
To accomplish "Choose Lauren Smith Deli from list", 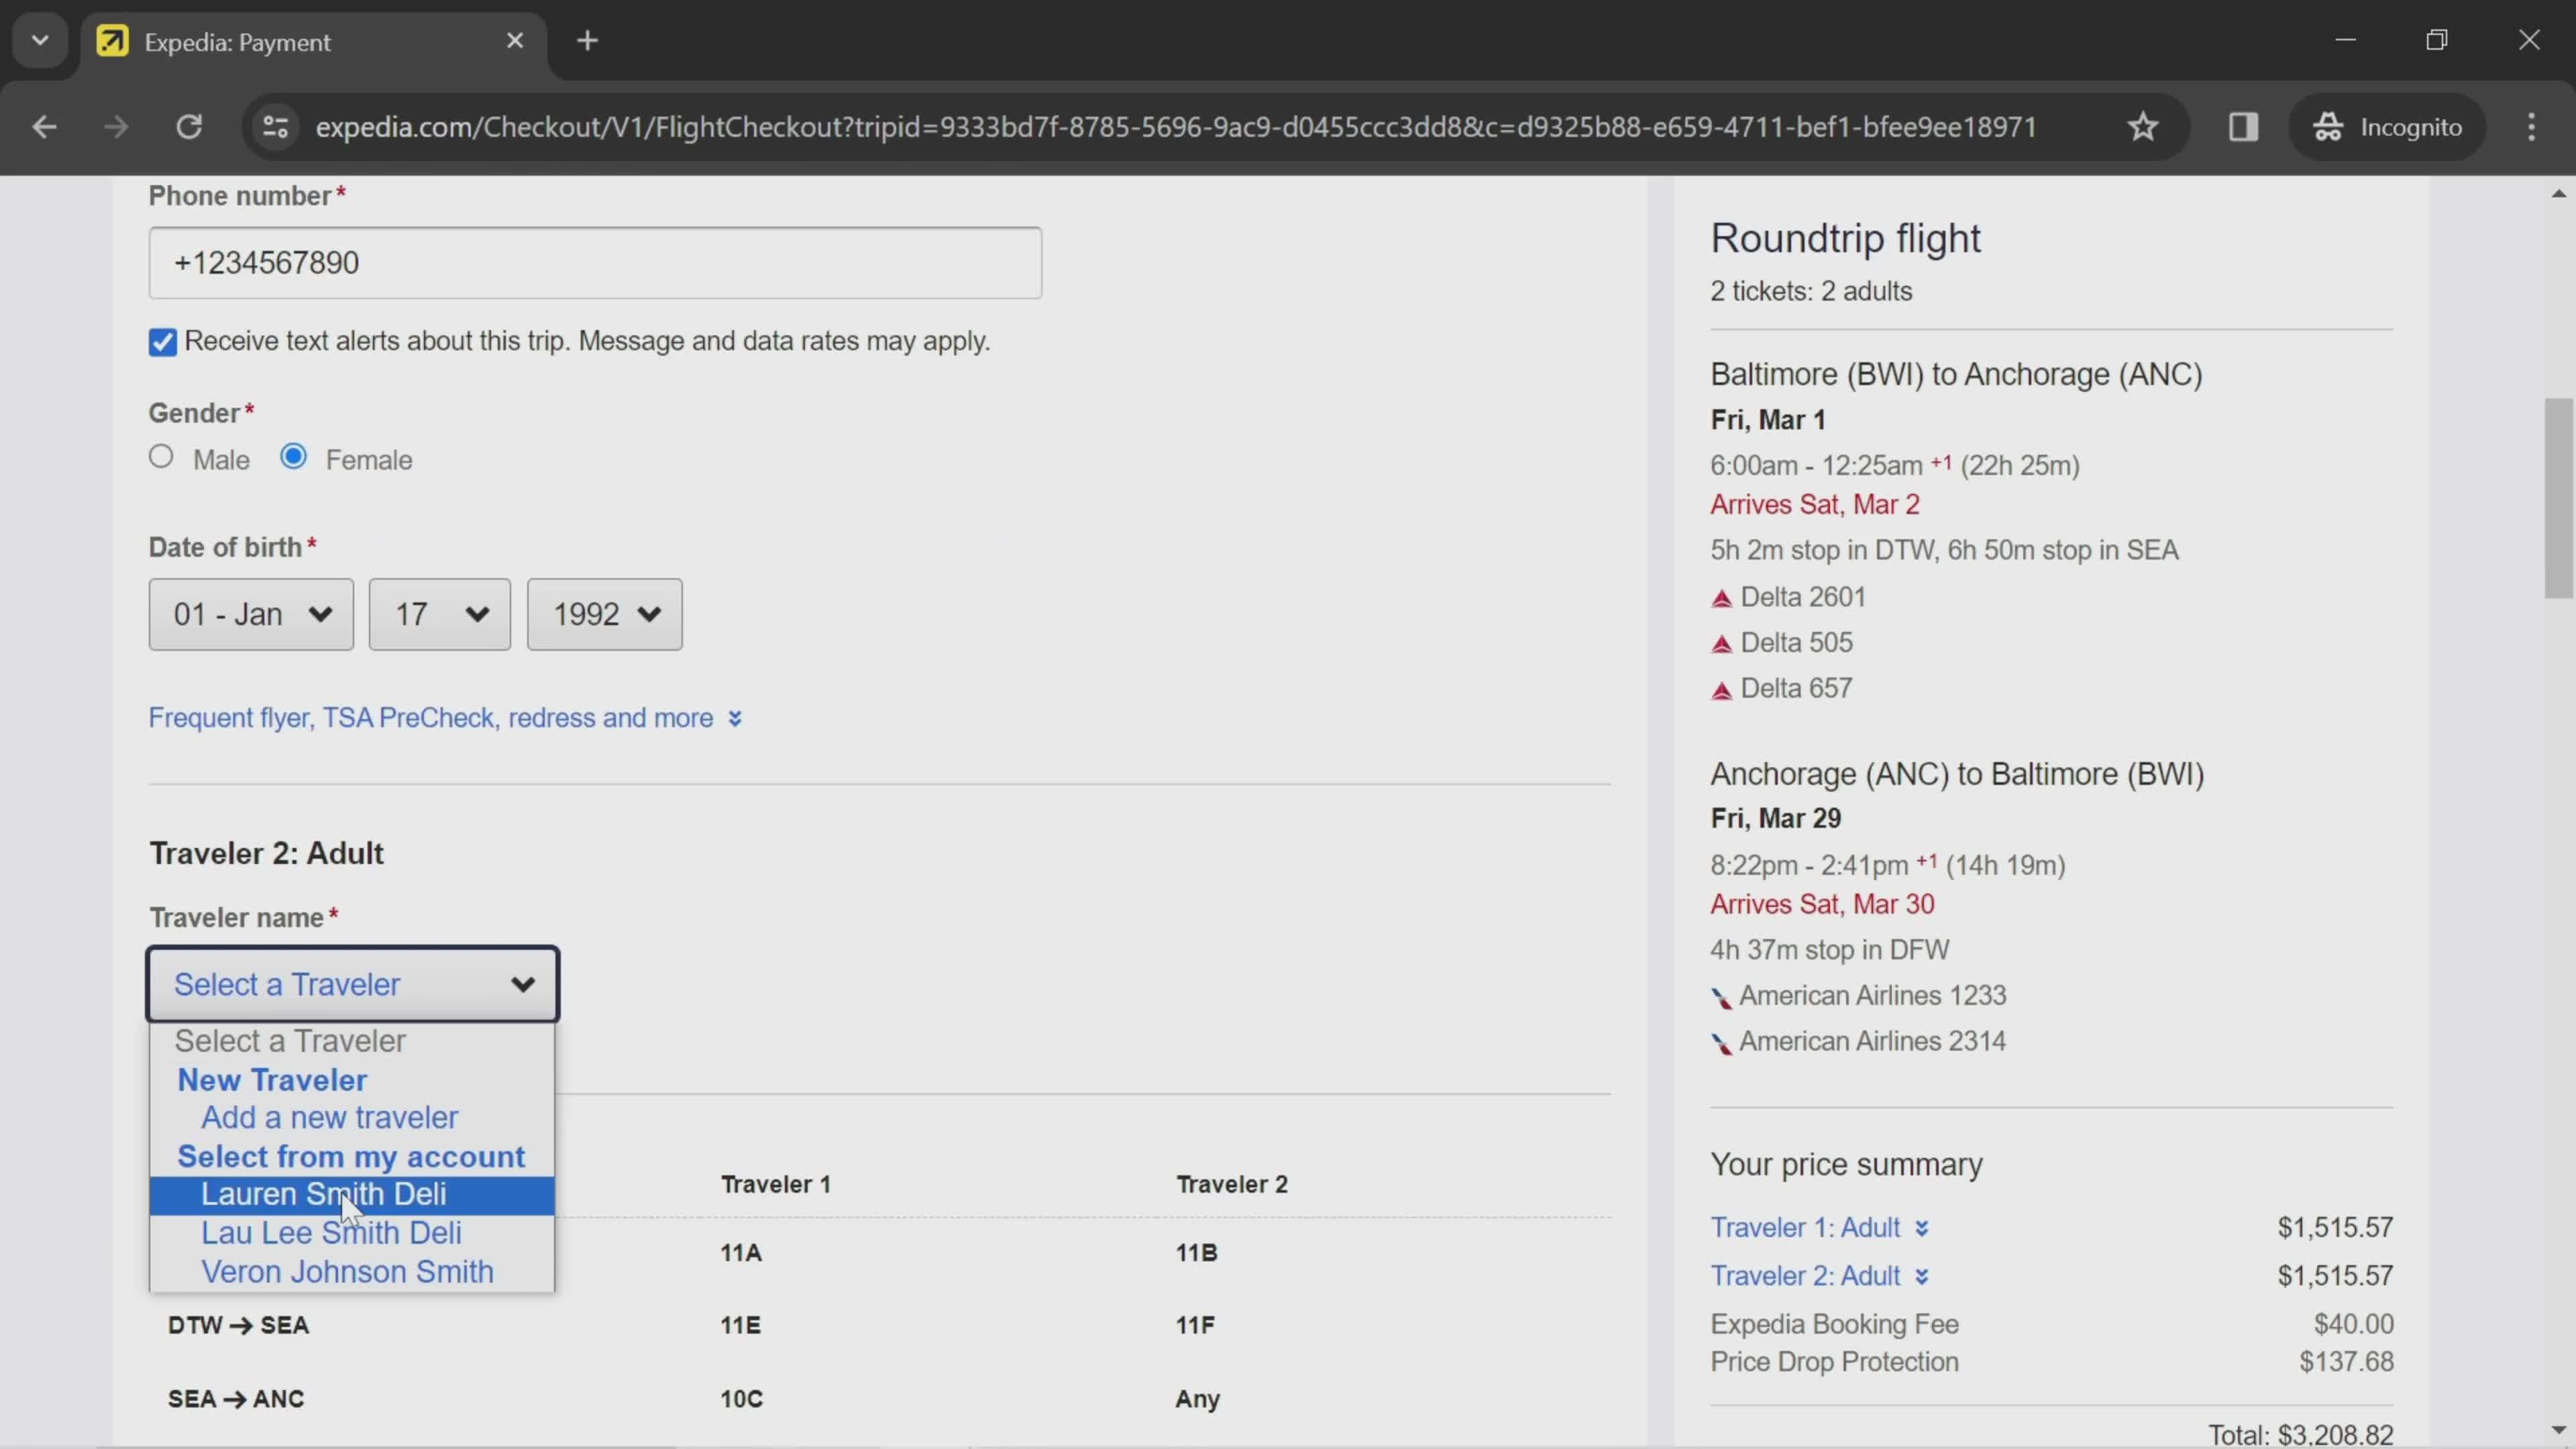I will pos(352,1194).
